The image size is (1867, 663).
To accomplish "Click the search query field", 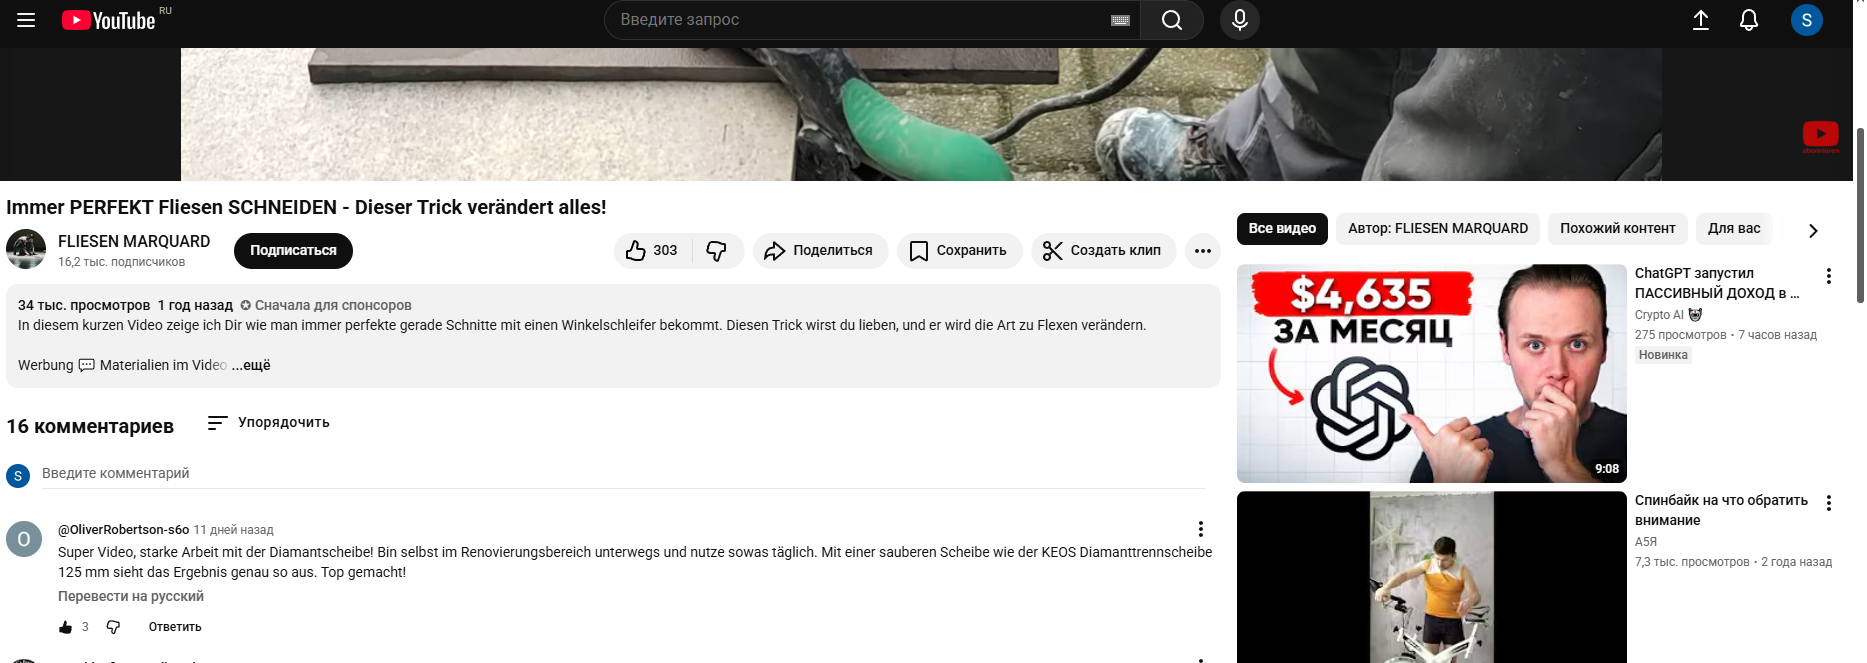I will 860,20.
